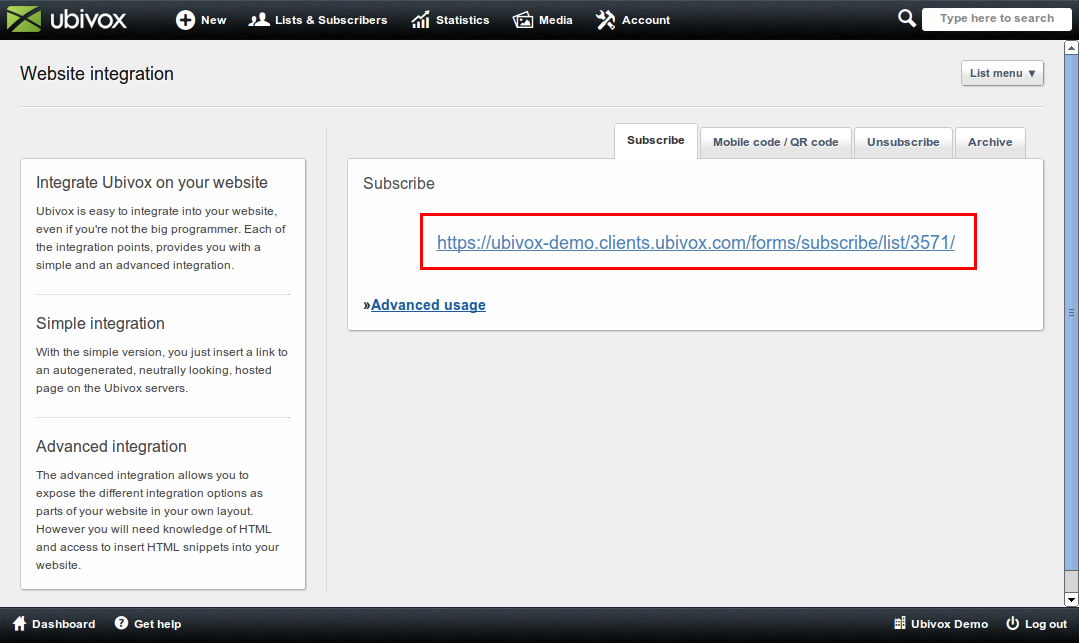
Task: Click the Integrate Ubivox on your website heading
Action: (x=152, y=182)
